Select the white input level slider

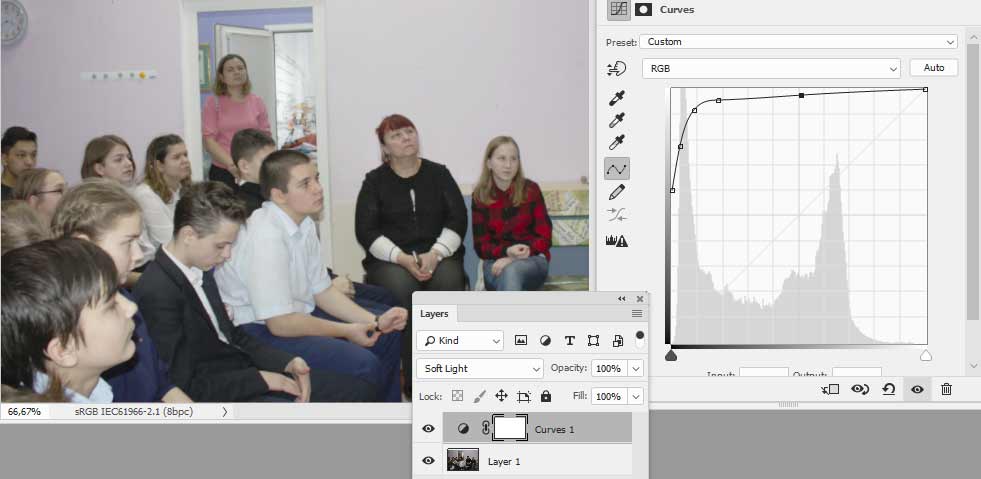pyautogui.click(x=926, y=356)
